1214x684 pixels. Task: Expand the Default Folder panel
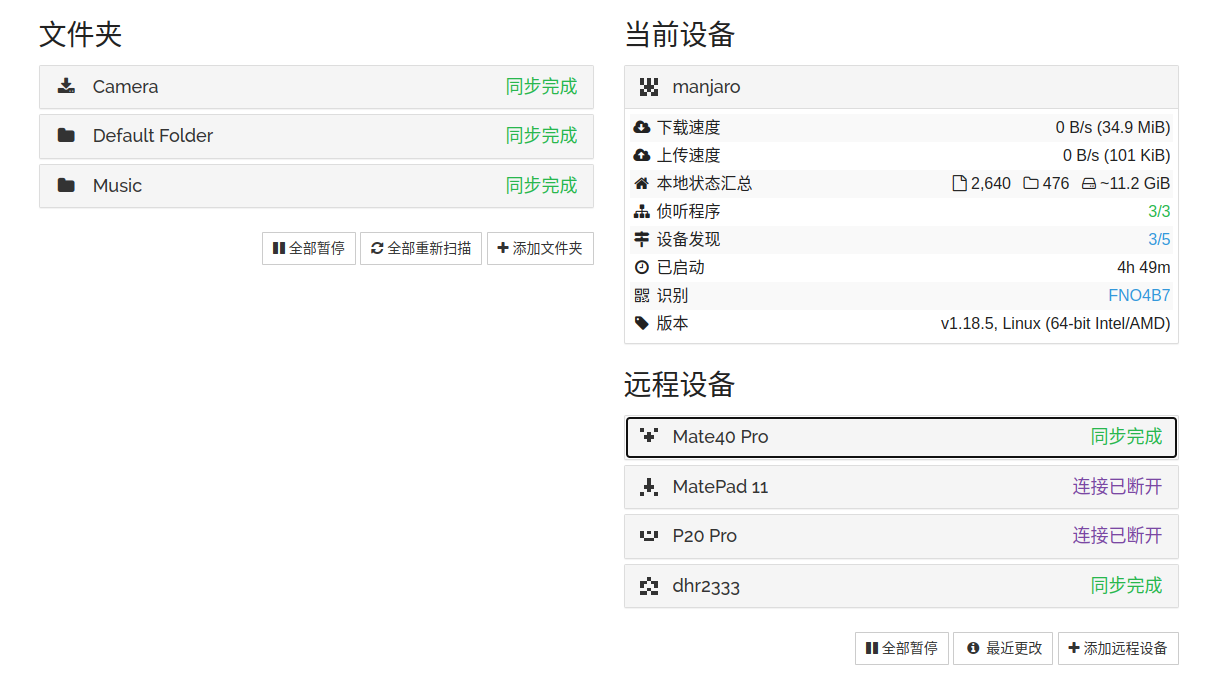(316, 136)
